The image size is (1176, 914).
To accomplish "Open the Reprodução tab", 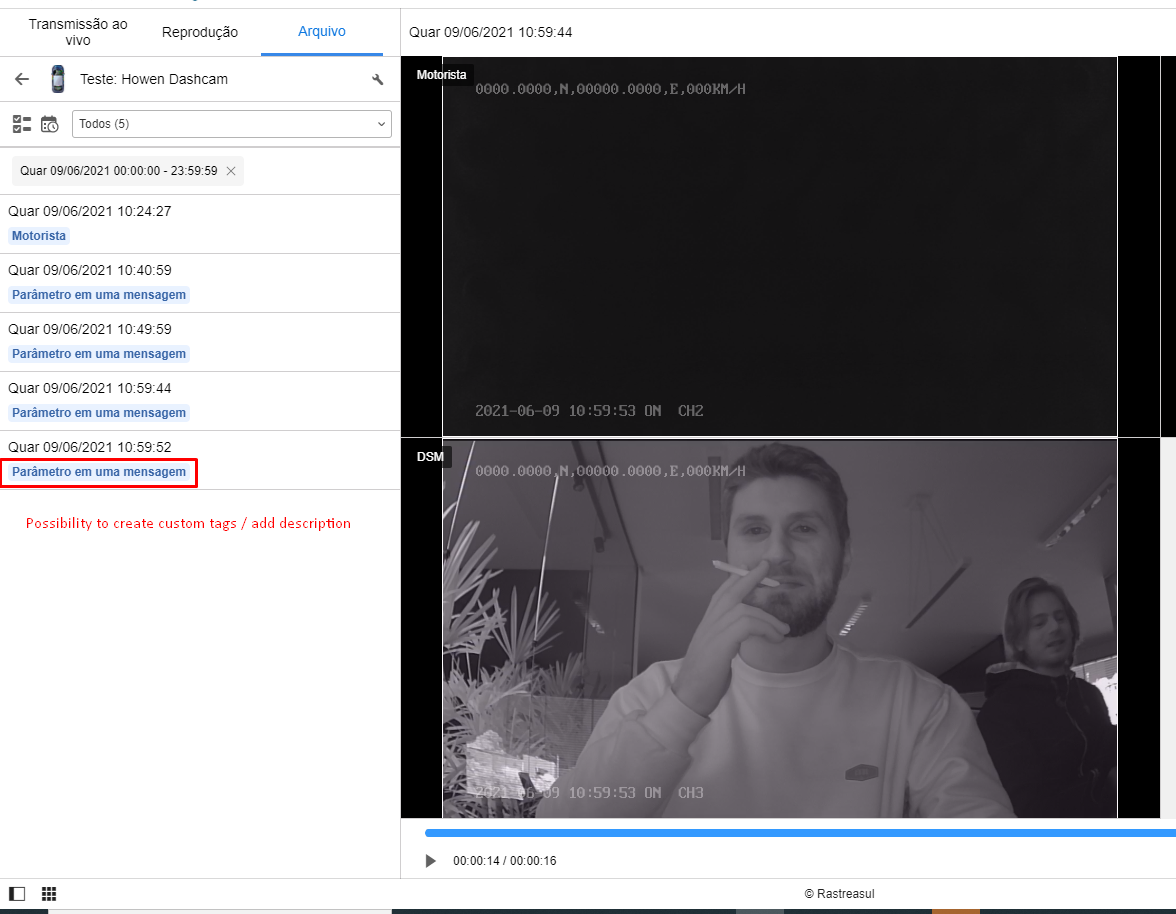I will point(200,32).
